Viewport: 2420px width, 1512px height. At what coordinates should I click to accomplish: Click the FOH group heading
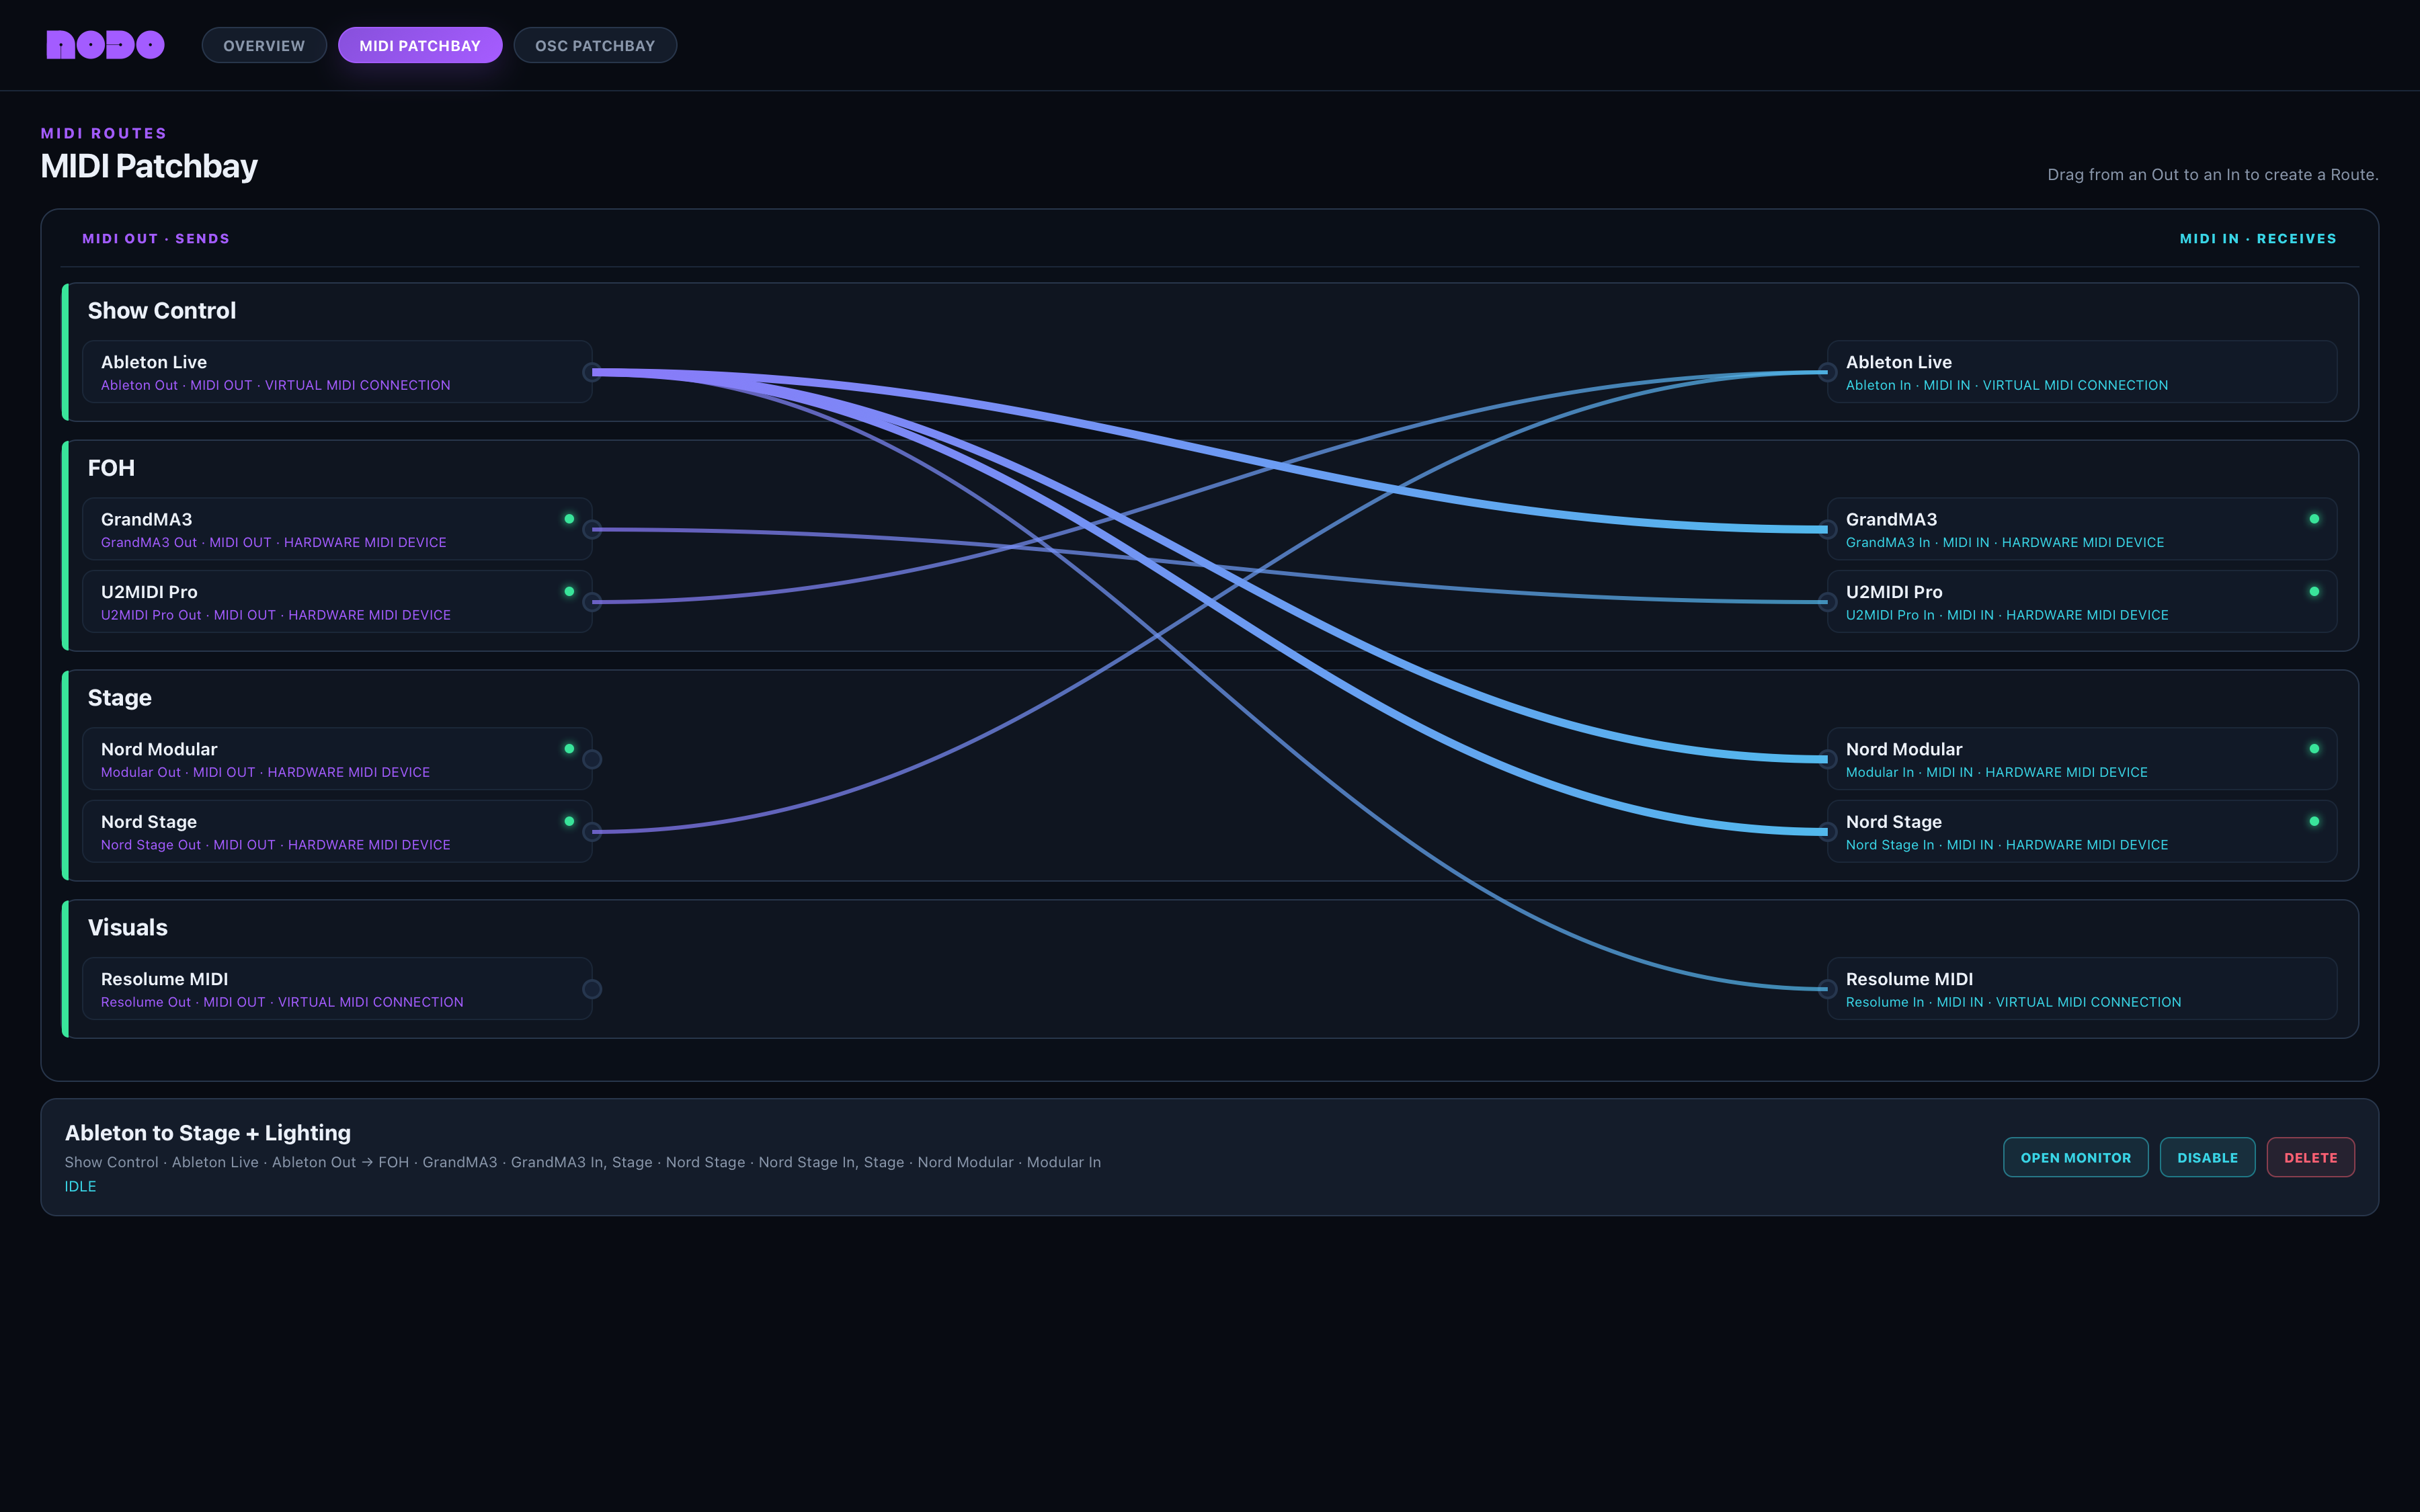[111, 468]
